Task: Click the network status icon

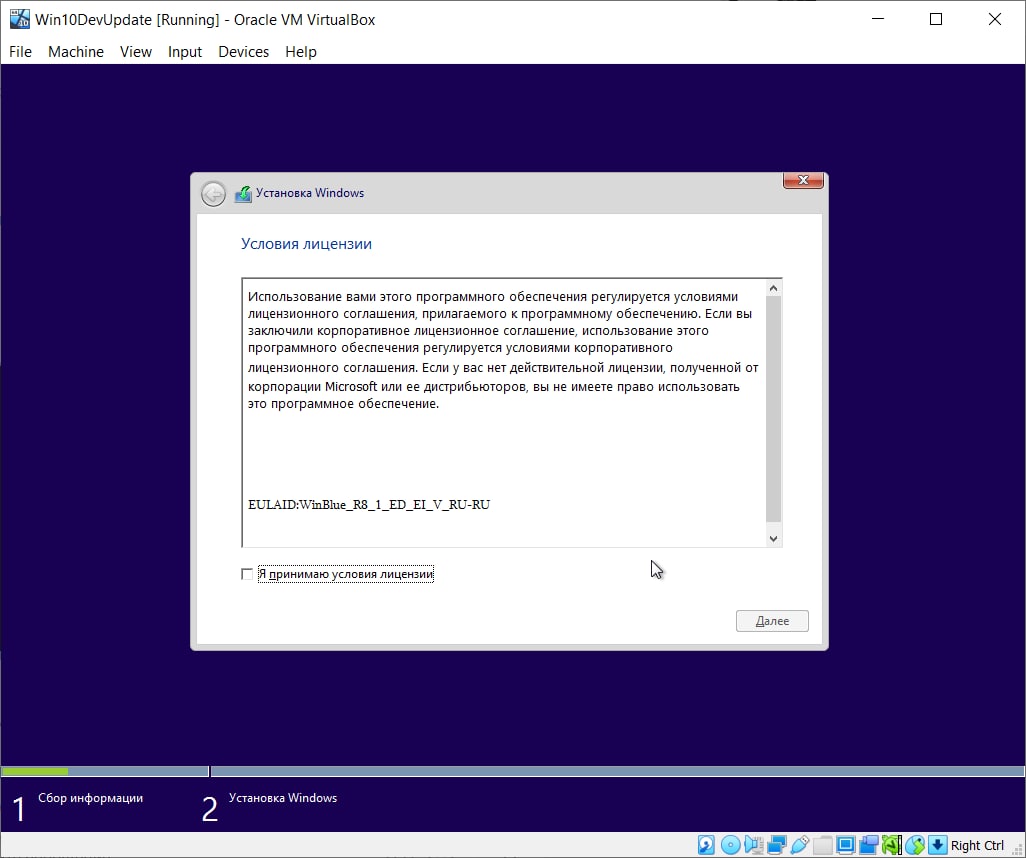Action: point(777,845)
